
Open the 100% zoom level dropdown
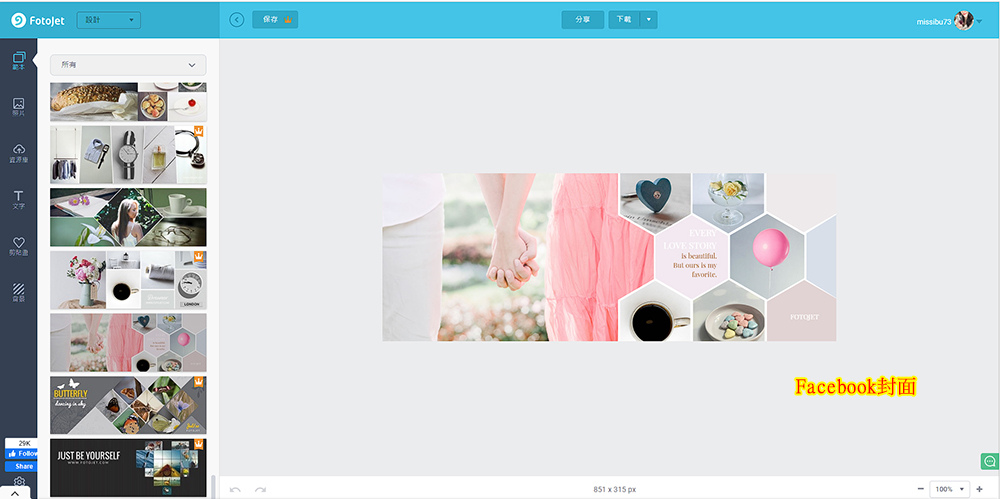[x=950, y=489]
